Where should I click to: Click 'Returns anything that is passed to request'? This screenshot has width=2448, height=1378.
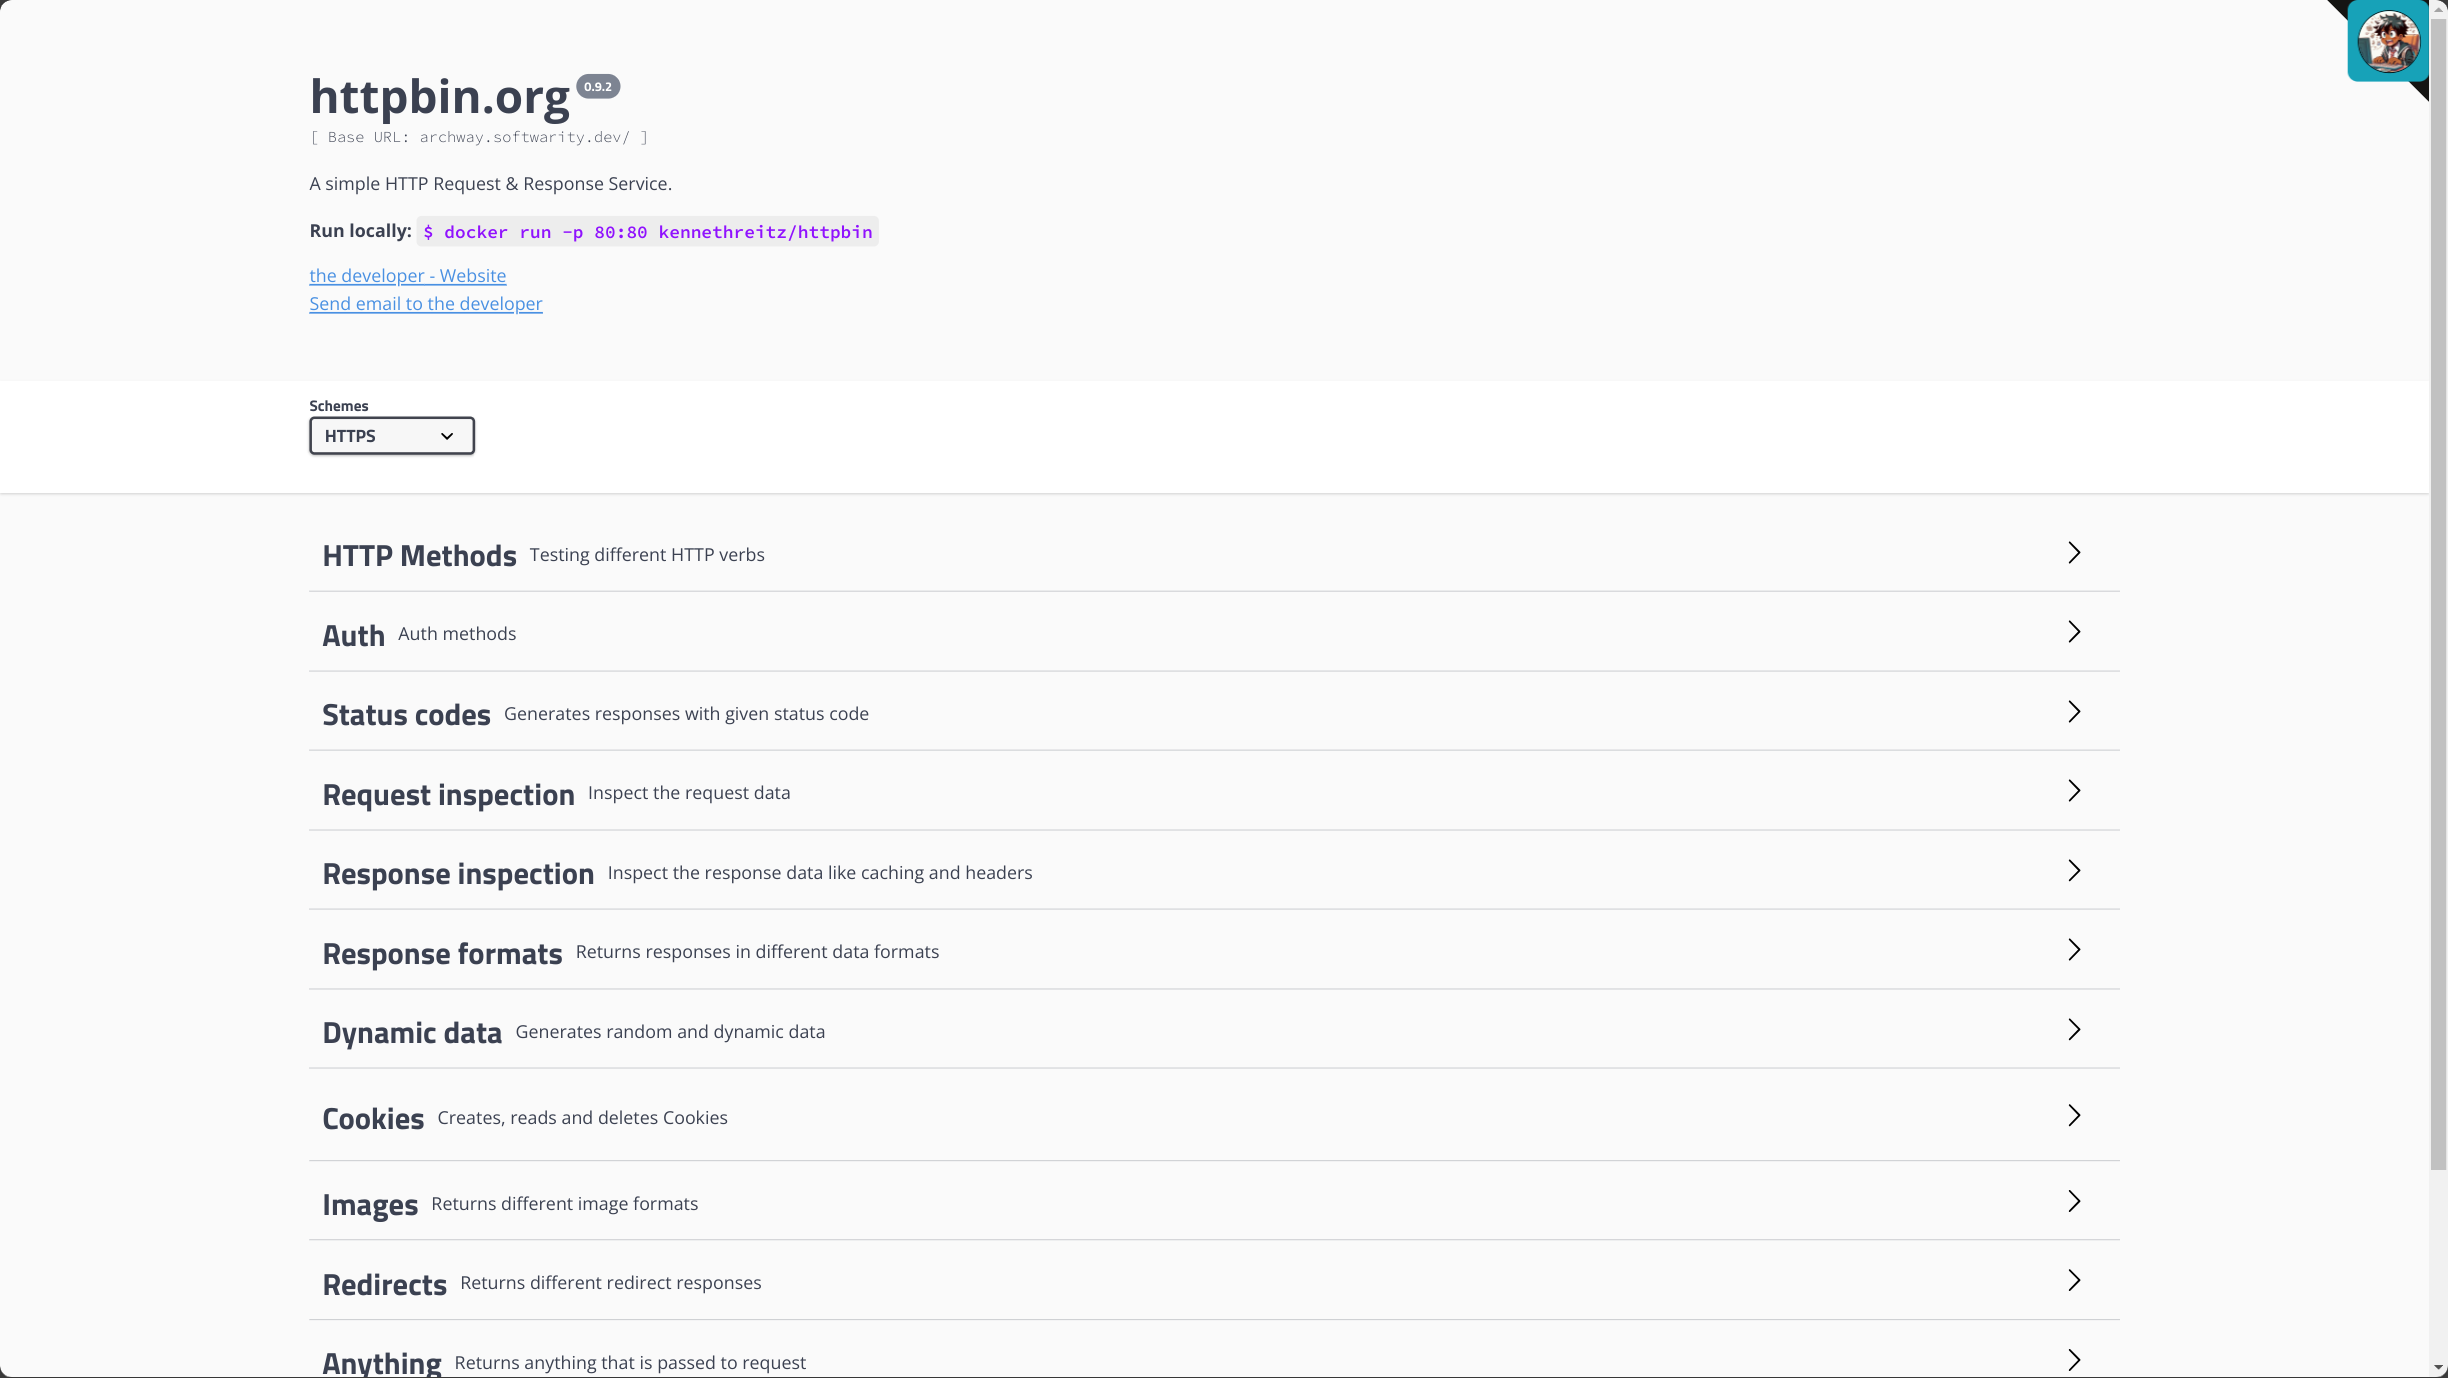[x=630, y=1363]
